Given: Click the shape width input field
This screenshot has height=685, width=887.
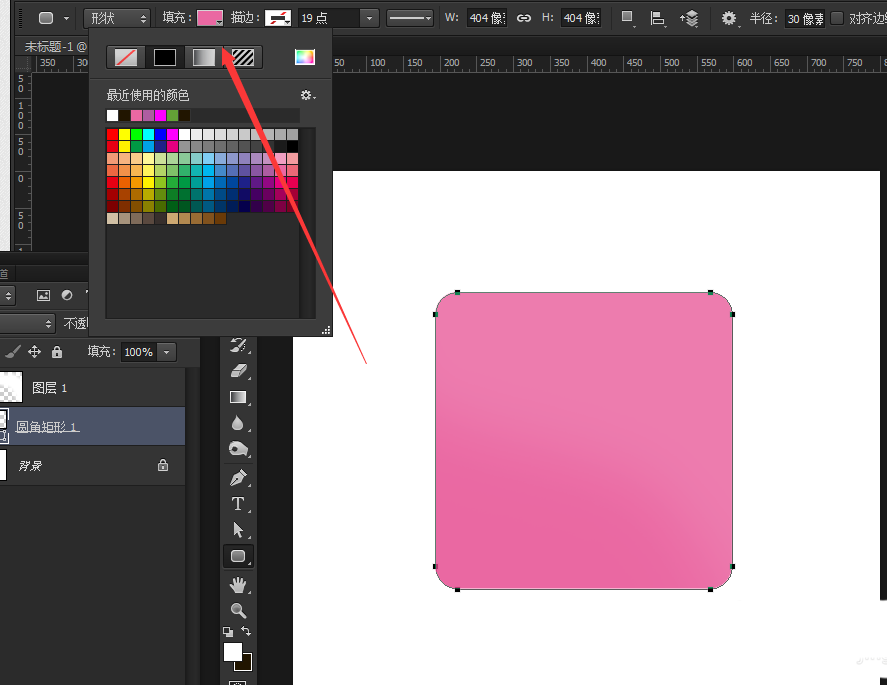Looking at the screenshot, I should point(487,18).
